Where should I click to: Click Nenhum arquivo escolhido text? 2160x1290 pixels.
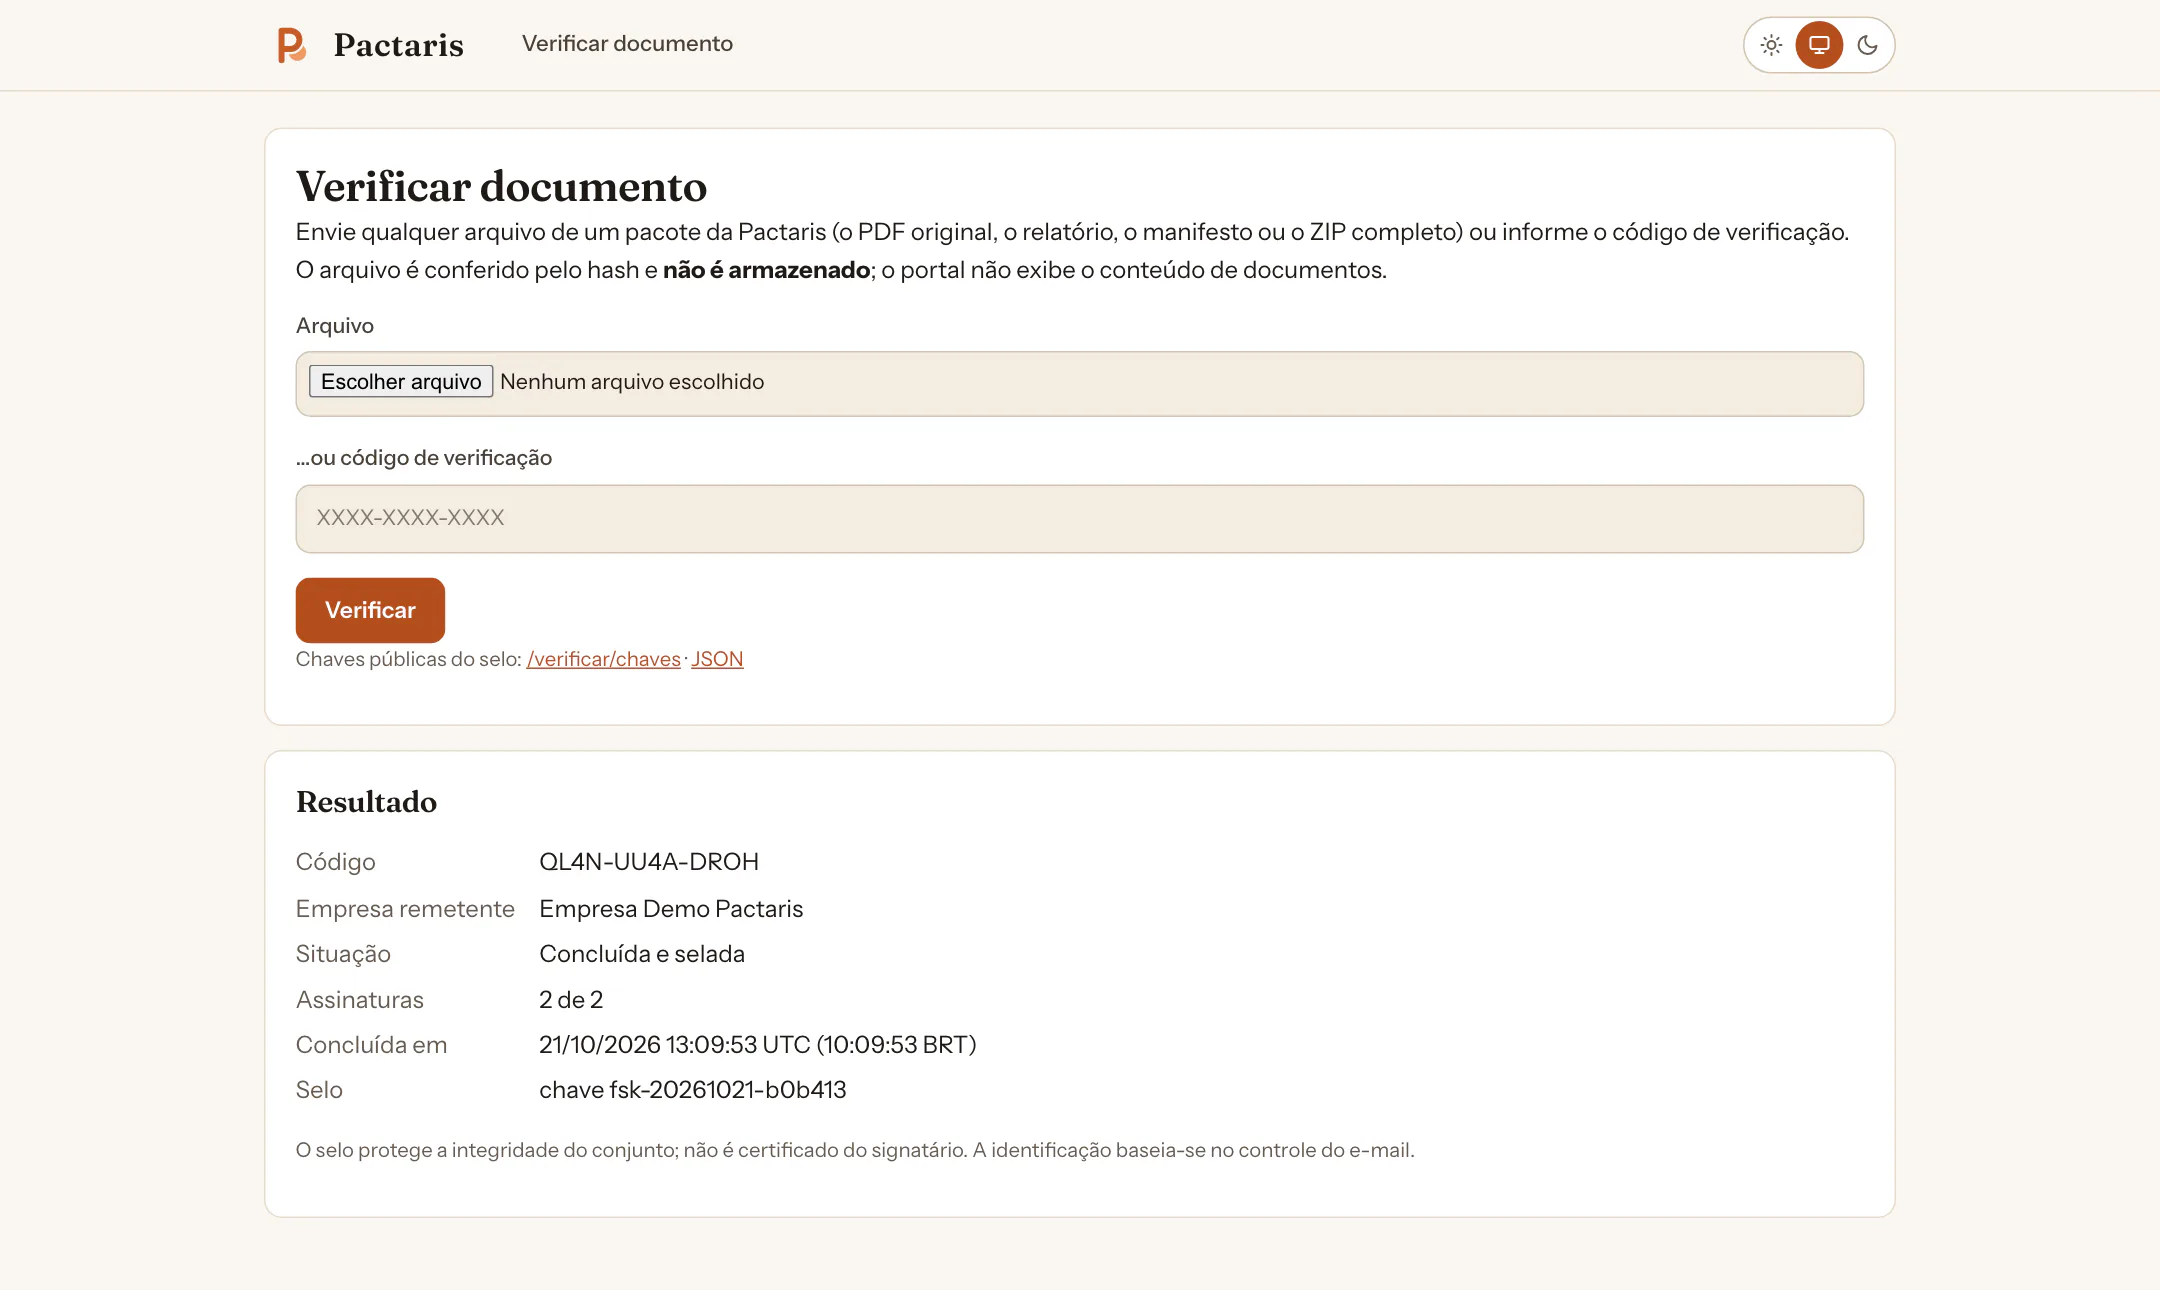pyautogui.click(x=632, y=382)
